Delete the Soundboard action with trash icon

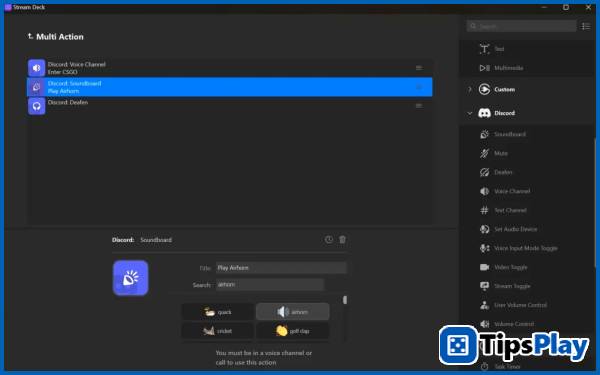(x=342, y=240)
